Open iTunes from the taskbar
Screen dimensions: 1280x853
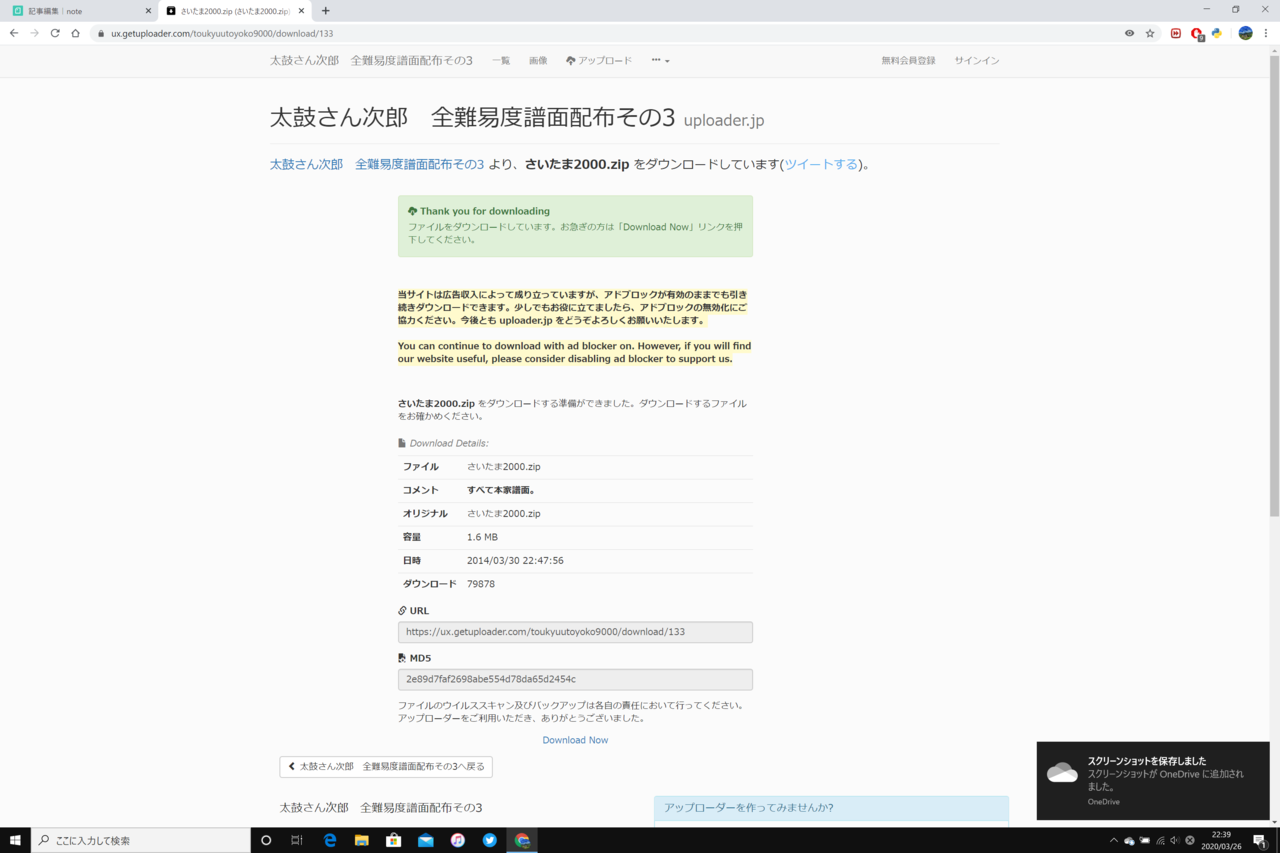click(x=457, y=840)
